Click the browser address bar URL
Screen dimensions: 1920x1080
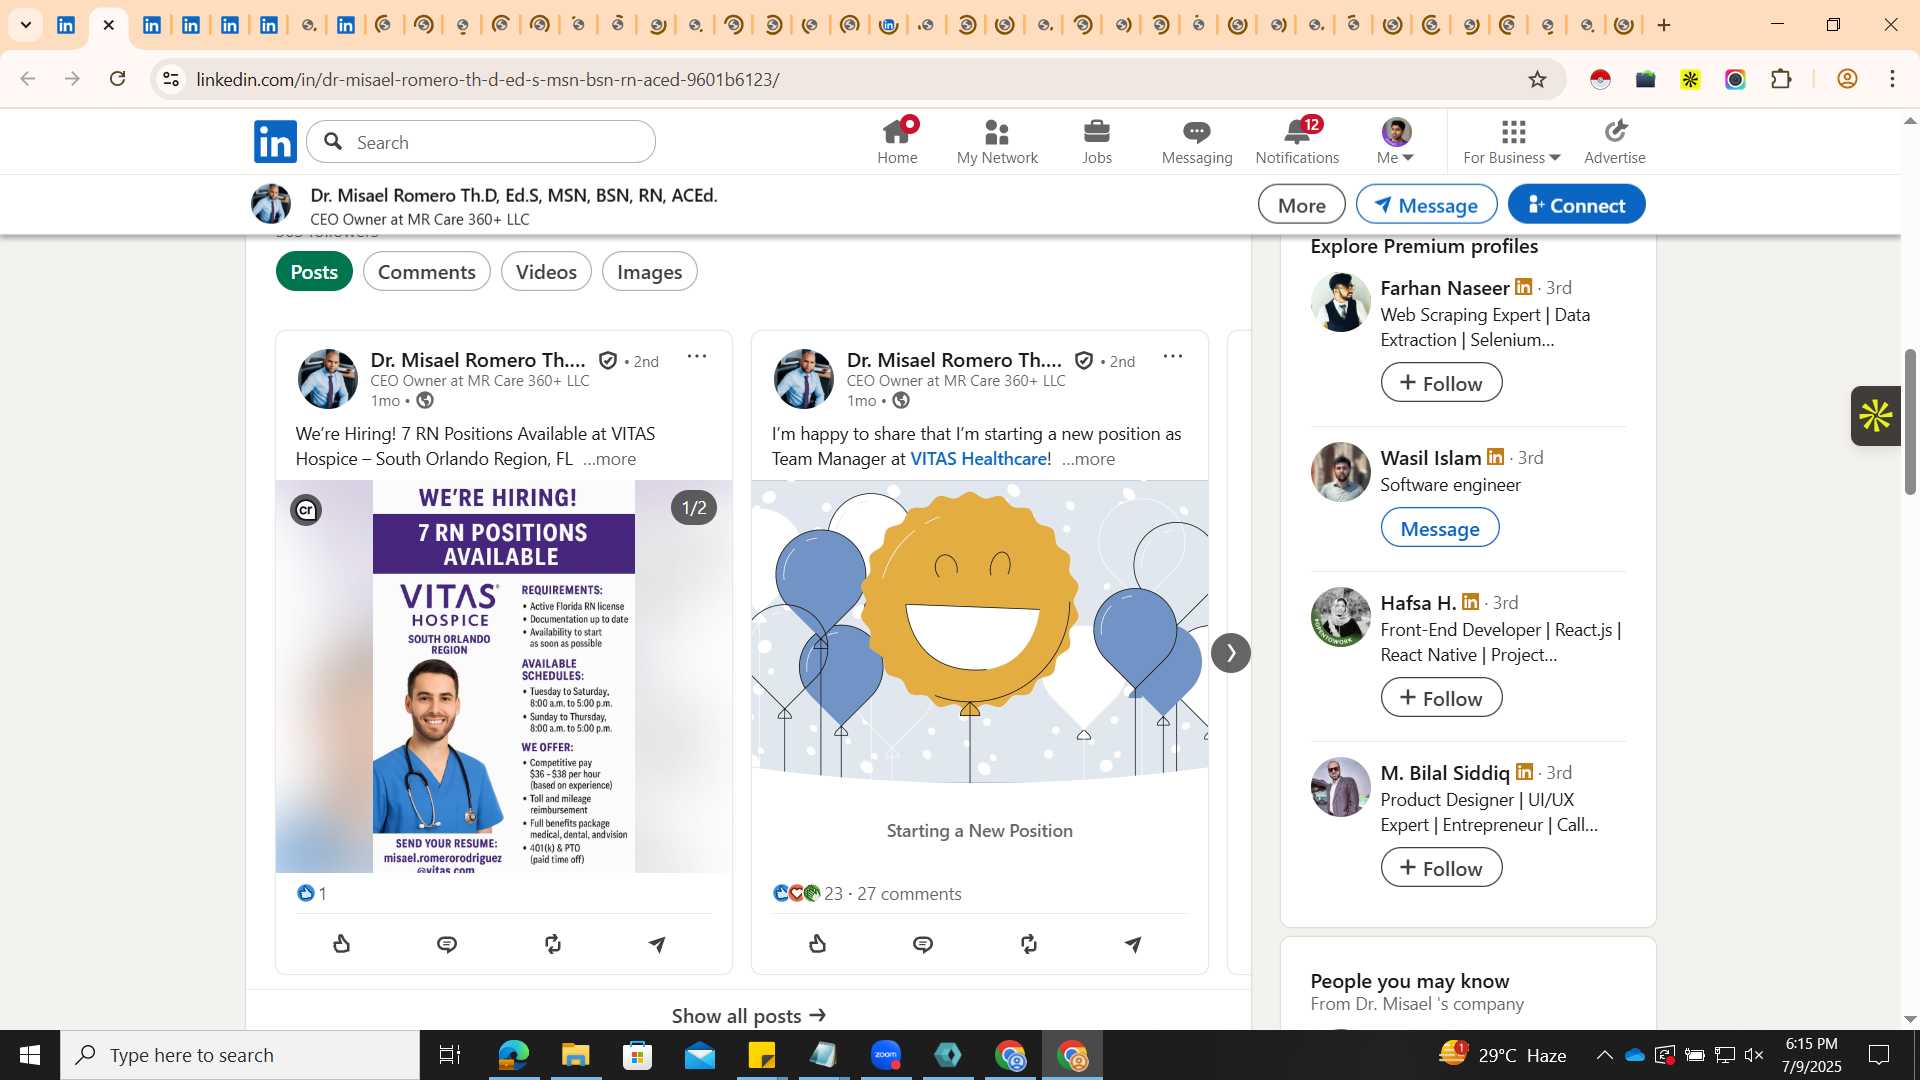(488, 79)
